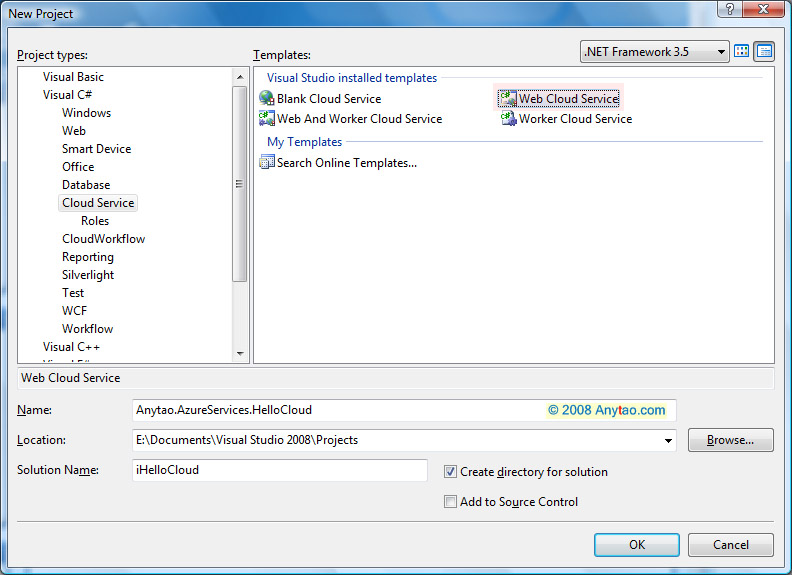This screenshot has height=575, width=792.
Task: Select Windows under Visual C#
Action: pyautogui.click(x=86, y=113)
